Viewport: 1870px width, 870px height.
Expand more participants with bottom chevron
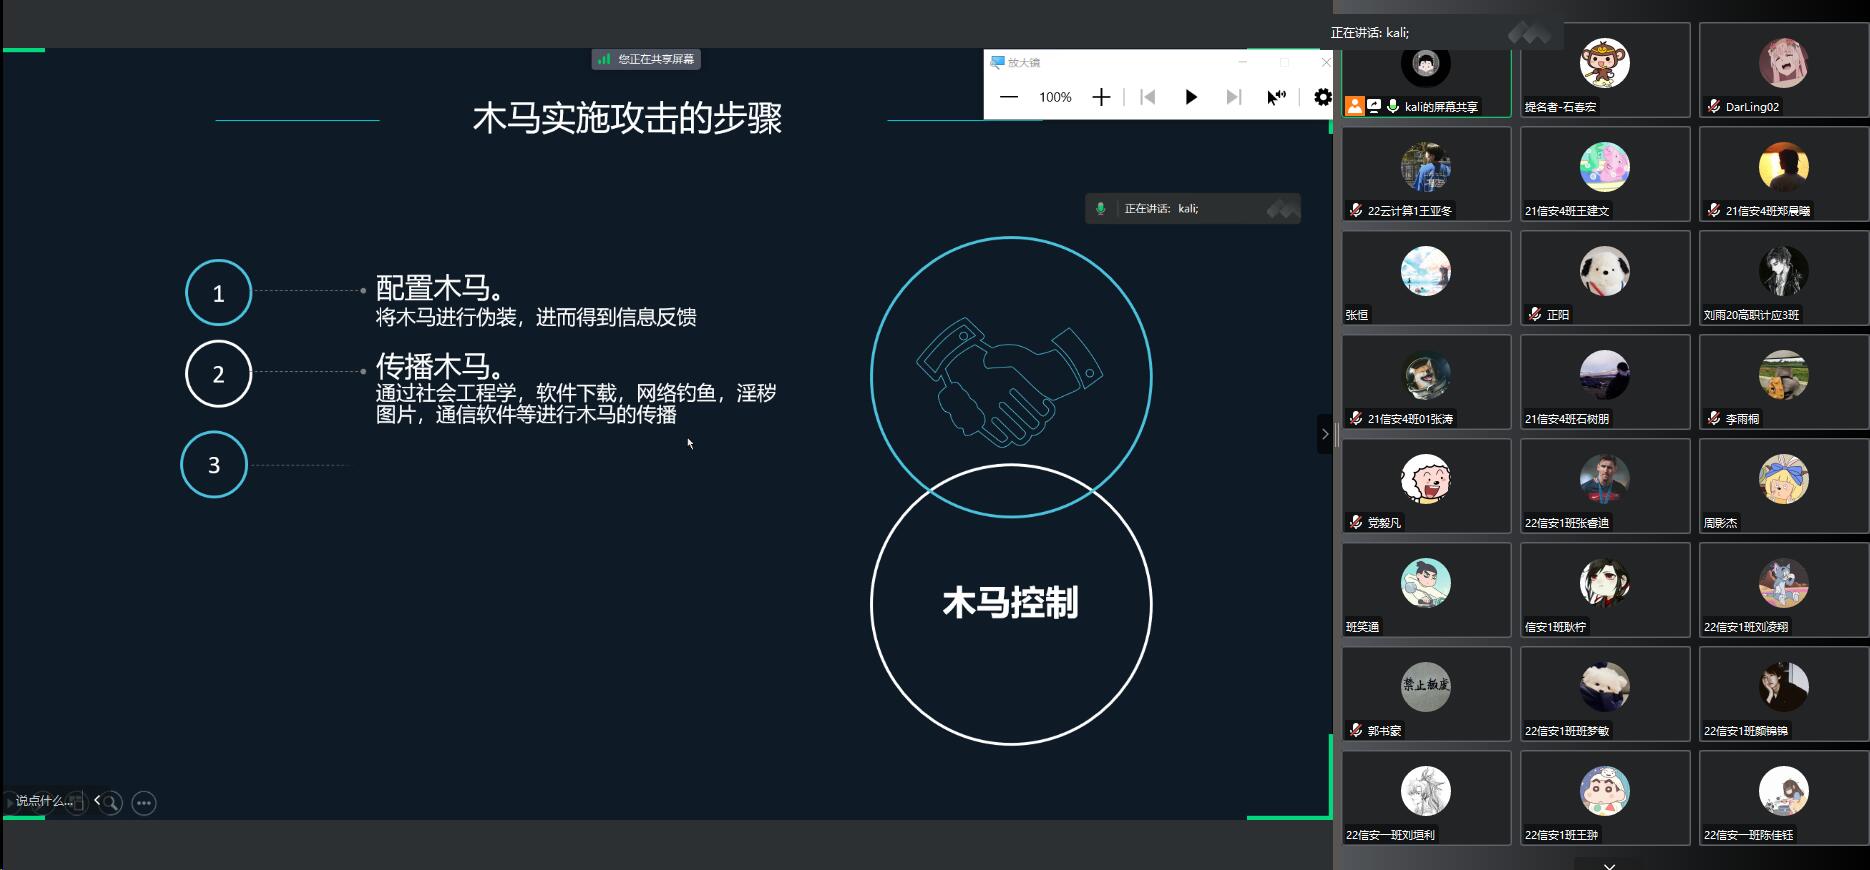click(x=1609, y=865)
